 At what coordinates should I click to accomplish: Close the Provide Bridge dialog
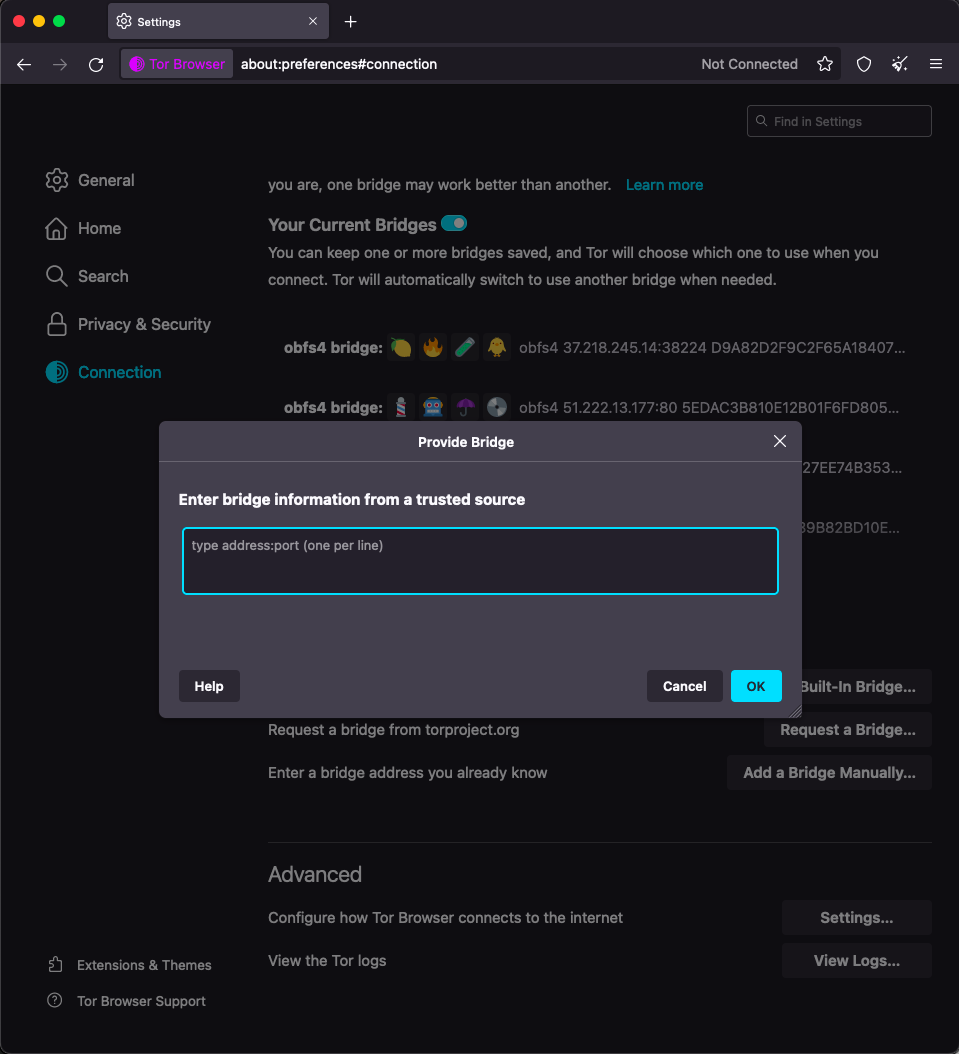(780, 441)
